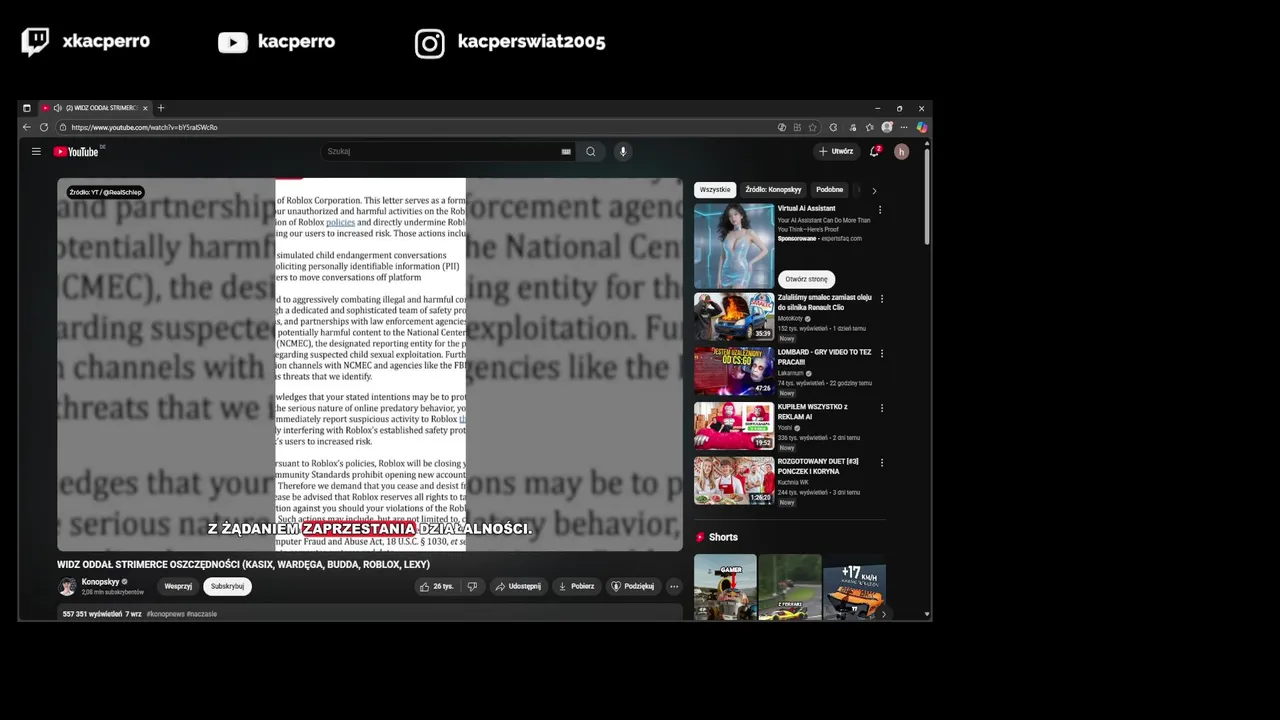1280x720 pixels.
Task: Click the Wesprzyj button
Action: [x=178, y=586]
